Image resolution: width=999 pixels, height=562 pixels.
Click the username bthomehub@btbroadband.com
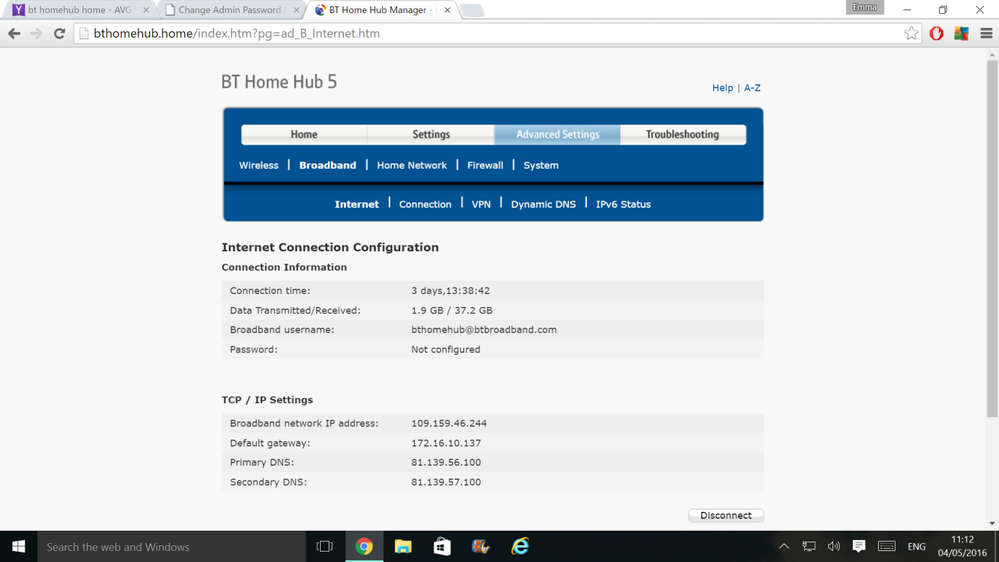click(484, 330)
